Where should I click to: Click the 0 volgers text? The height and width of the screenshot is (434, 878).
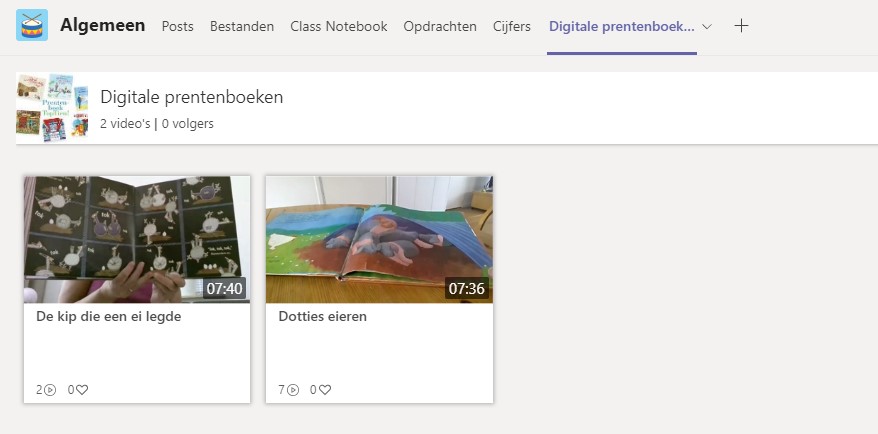click(x=188, y=124)
